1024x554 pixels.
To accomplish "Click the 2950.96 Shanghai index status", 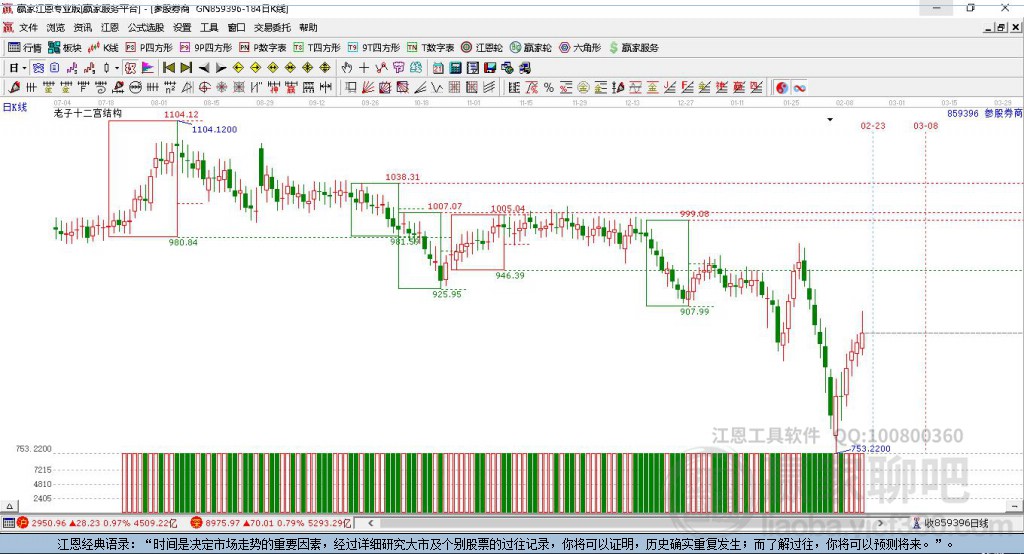I will click(x=97, y=523).
